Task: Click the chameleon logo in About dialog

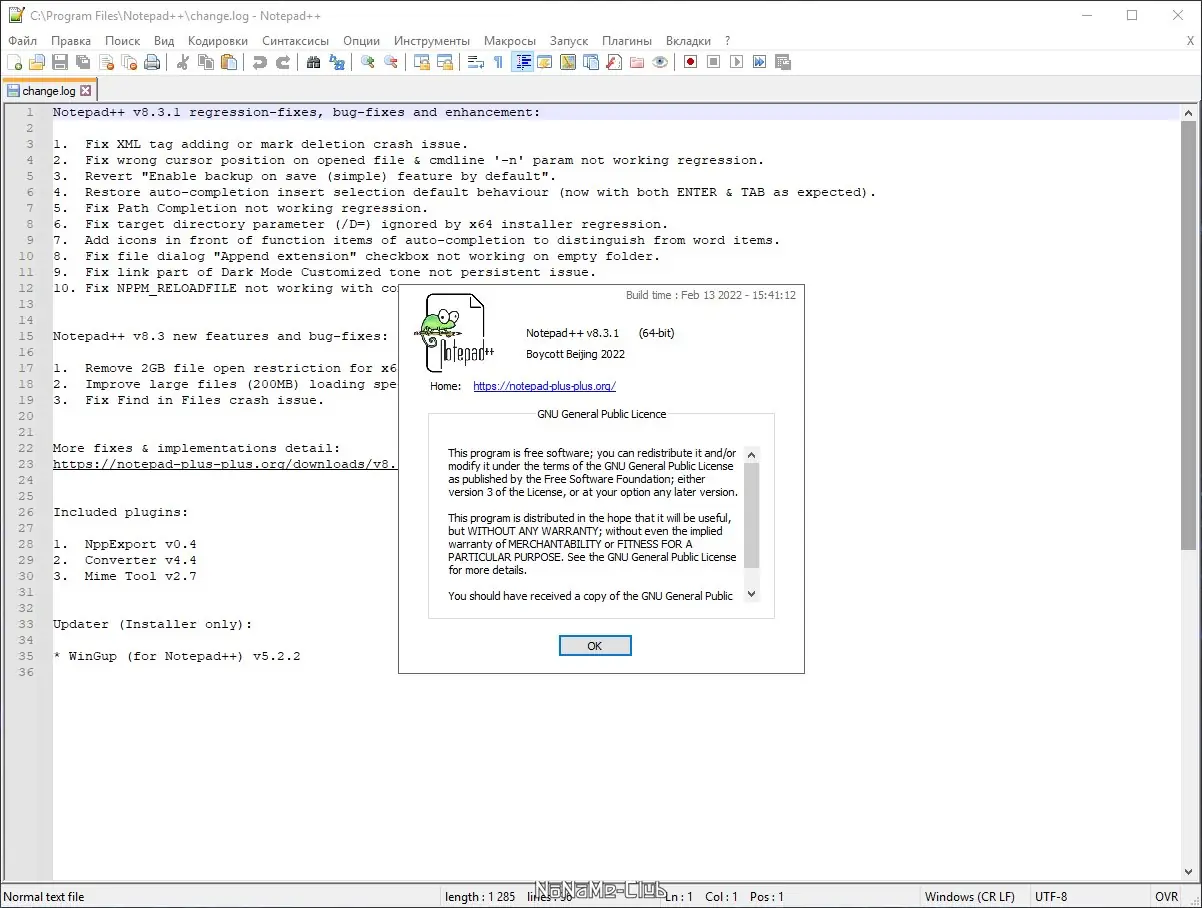Action: [x=454, y=331]
